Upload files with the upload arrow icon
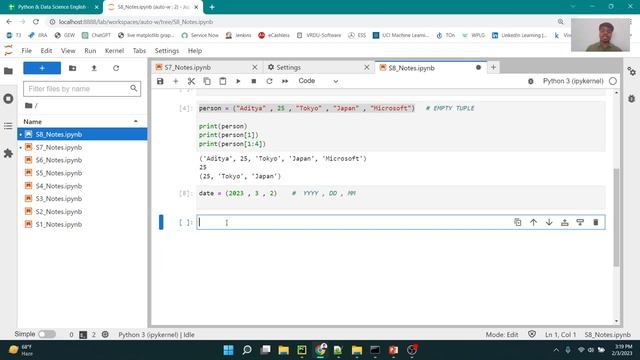Viewport: 640px width, 360px height. pyautogui.click(x=94, y=68)
